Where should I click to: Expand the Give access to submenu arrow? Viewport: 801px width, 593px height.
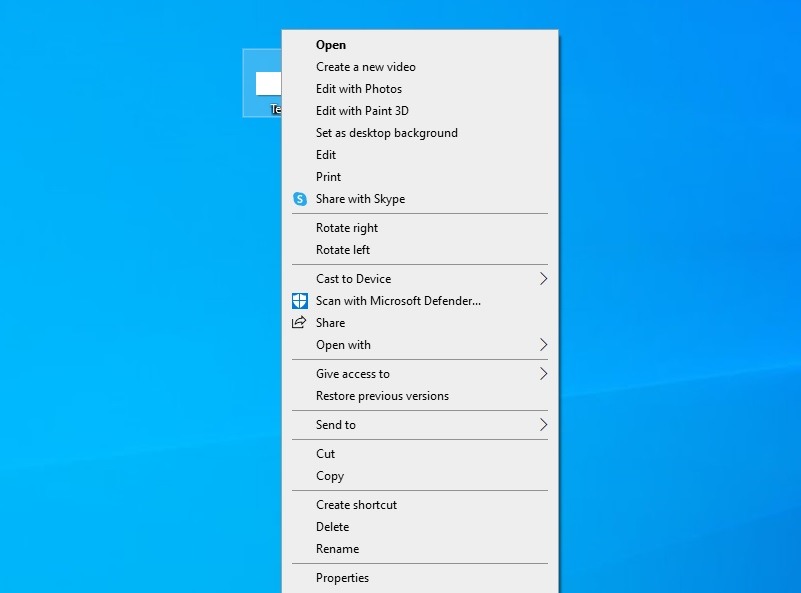[x=543, y=374]
